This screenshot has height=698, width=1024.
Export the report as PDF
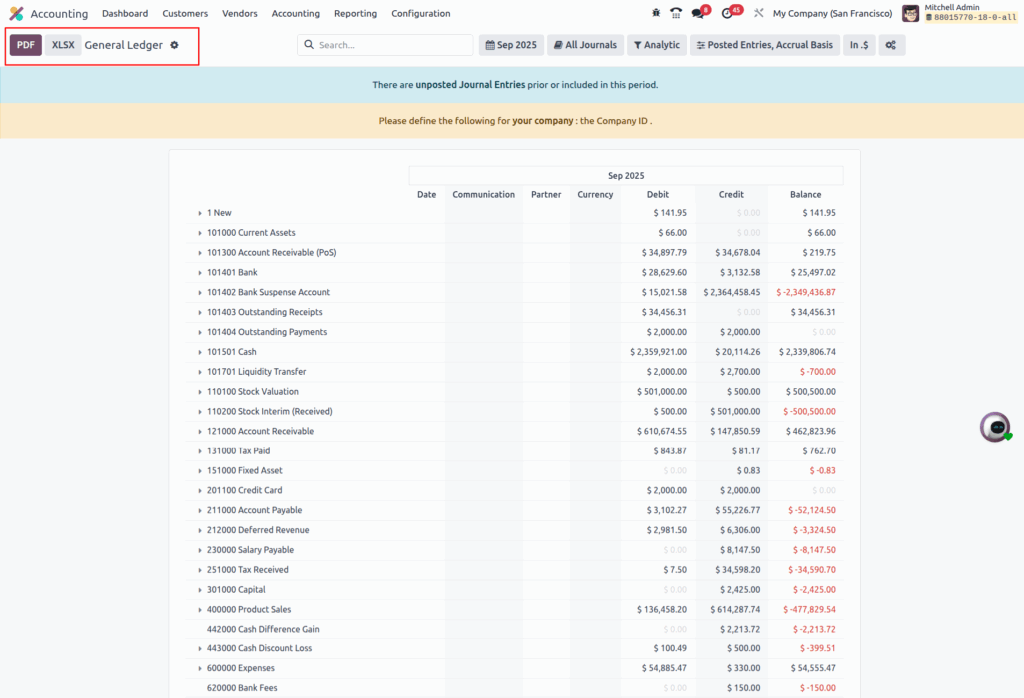(x=25, y=45)
